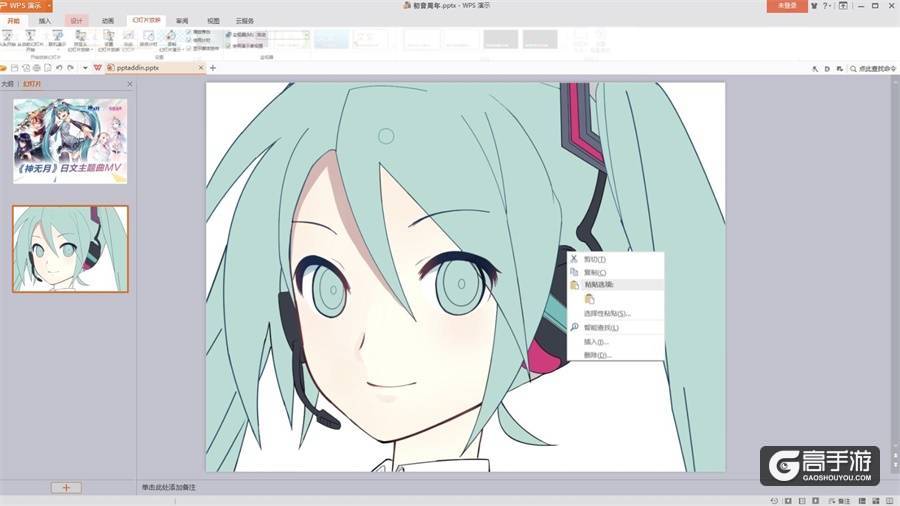This screenshot has width=900, height=506.
Task: Toggle the second checkbox in slideshow settings group
Action: tap(188, 40)
